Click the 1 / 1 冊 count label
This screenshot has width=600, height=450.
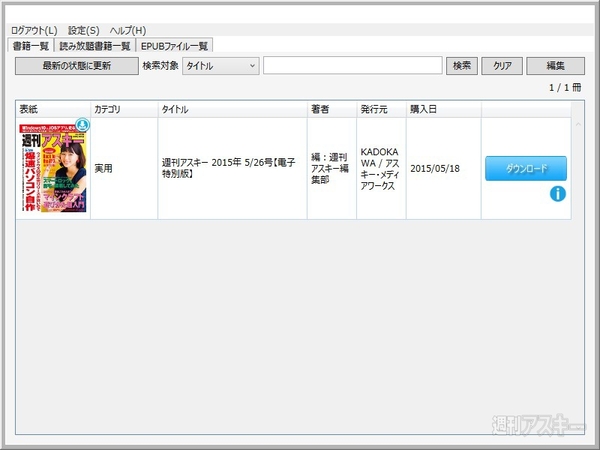[x=565, y=88]
